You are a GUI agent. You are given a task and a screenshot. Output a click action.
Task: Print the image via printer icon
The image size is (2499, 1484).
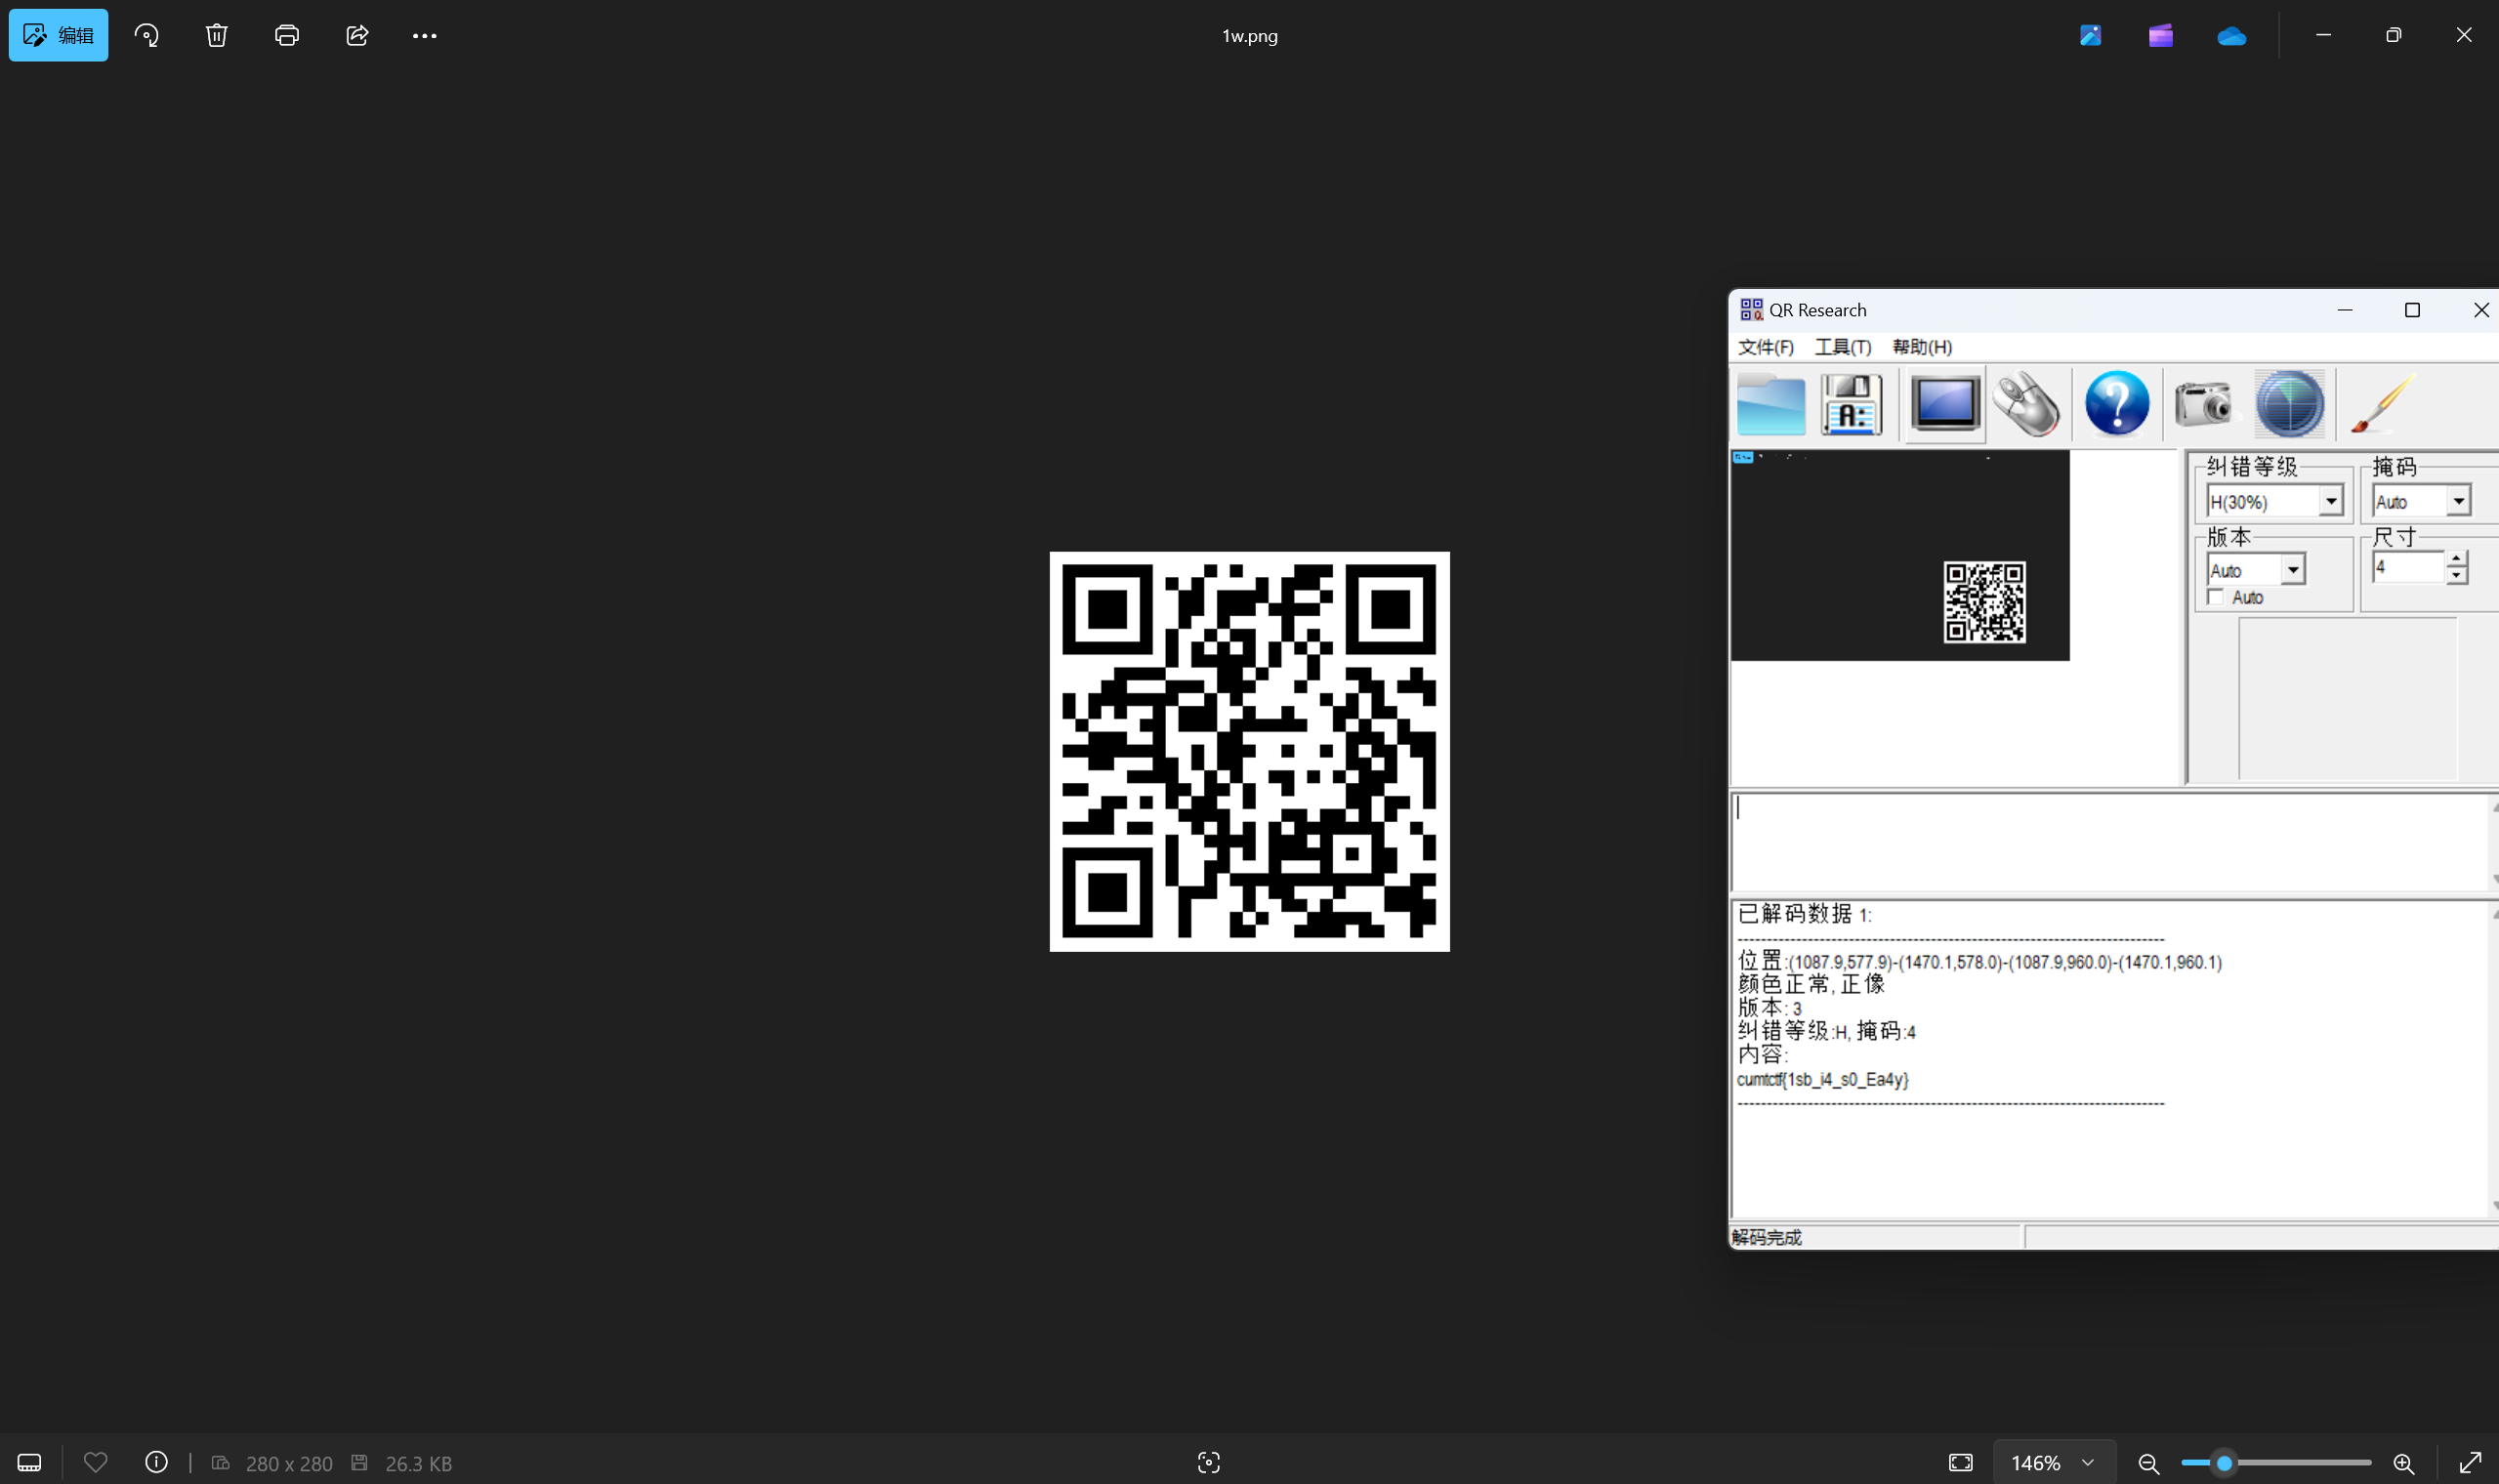[287, 35]
